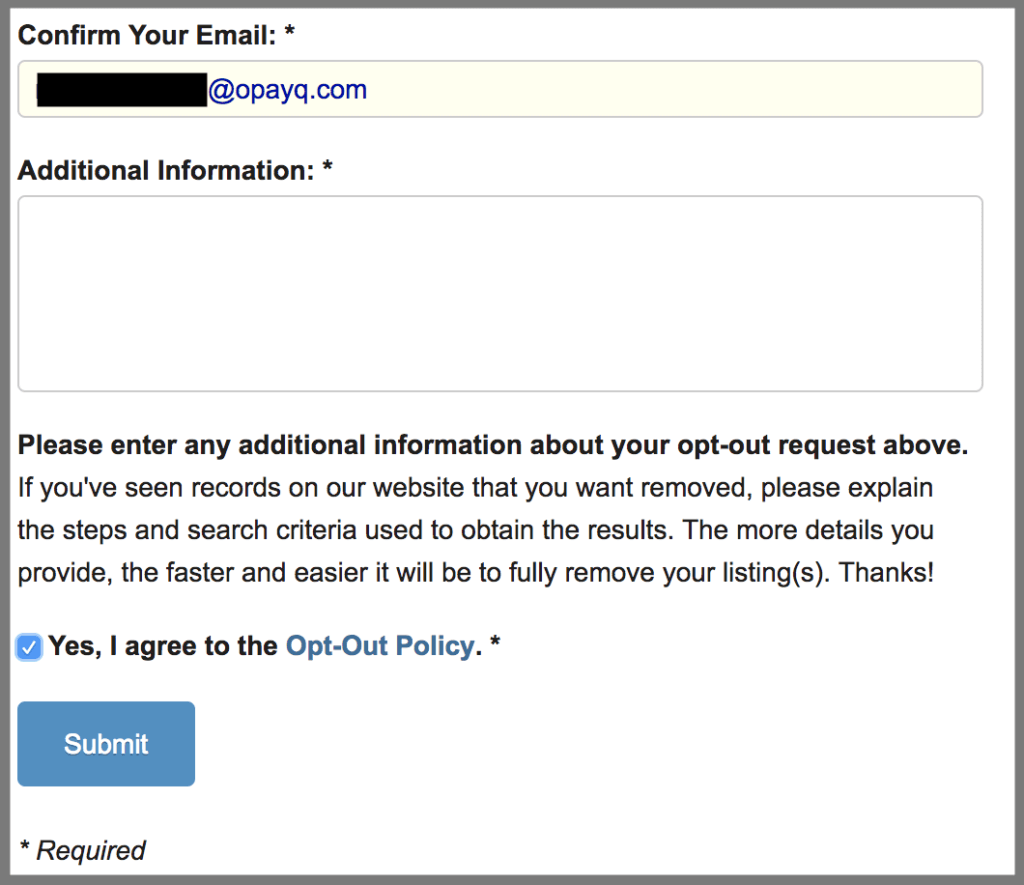
Task: Click the blacked-out email username portion
Action: click(121, 90)
